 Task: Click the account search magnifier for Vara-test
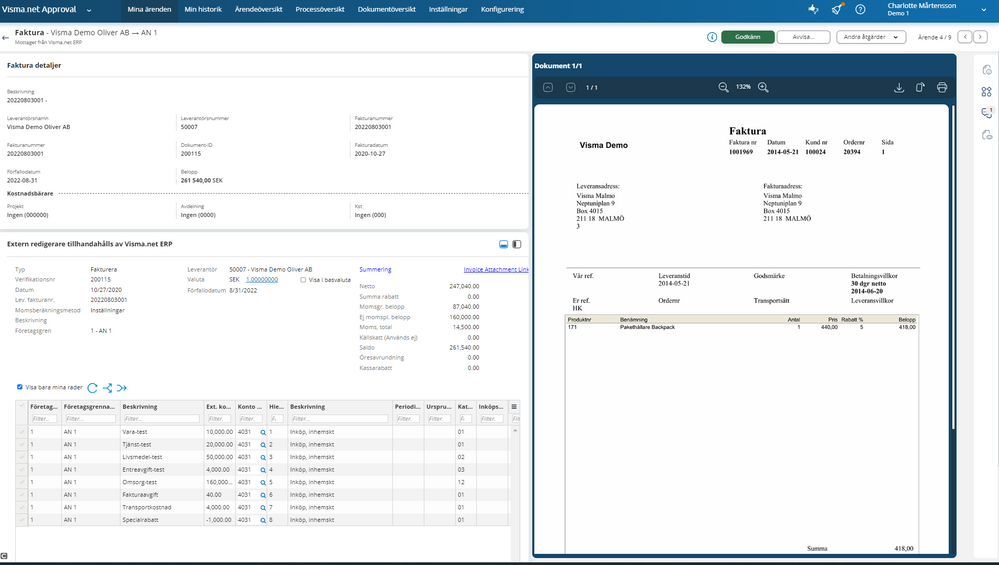pyautogui.click(x=264, y=431)
